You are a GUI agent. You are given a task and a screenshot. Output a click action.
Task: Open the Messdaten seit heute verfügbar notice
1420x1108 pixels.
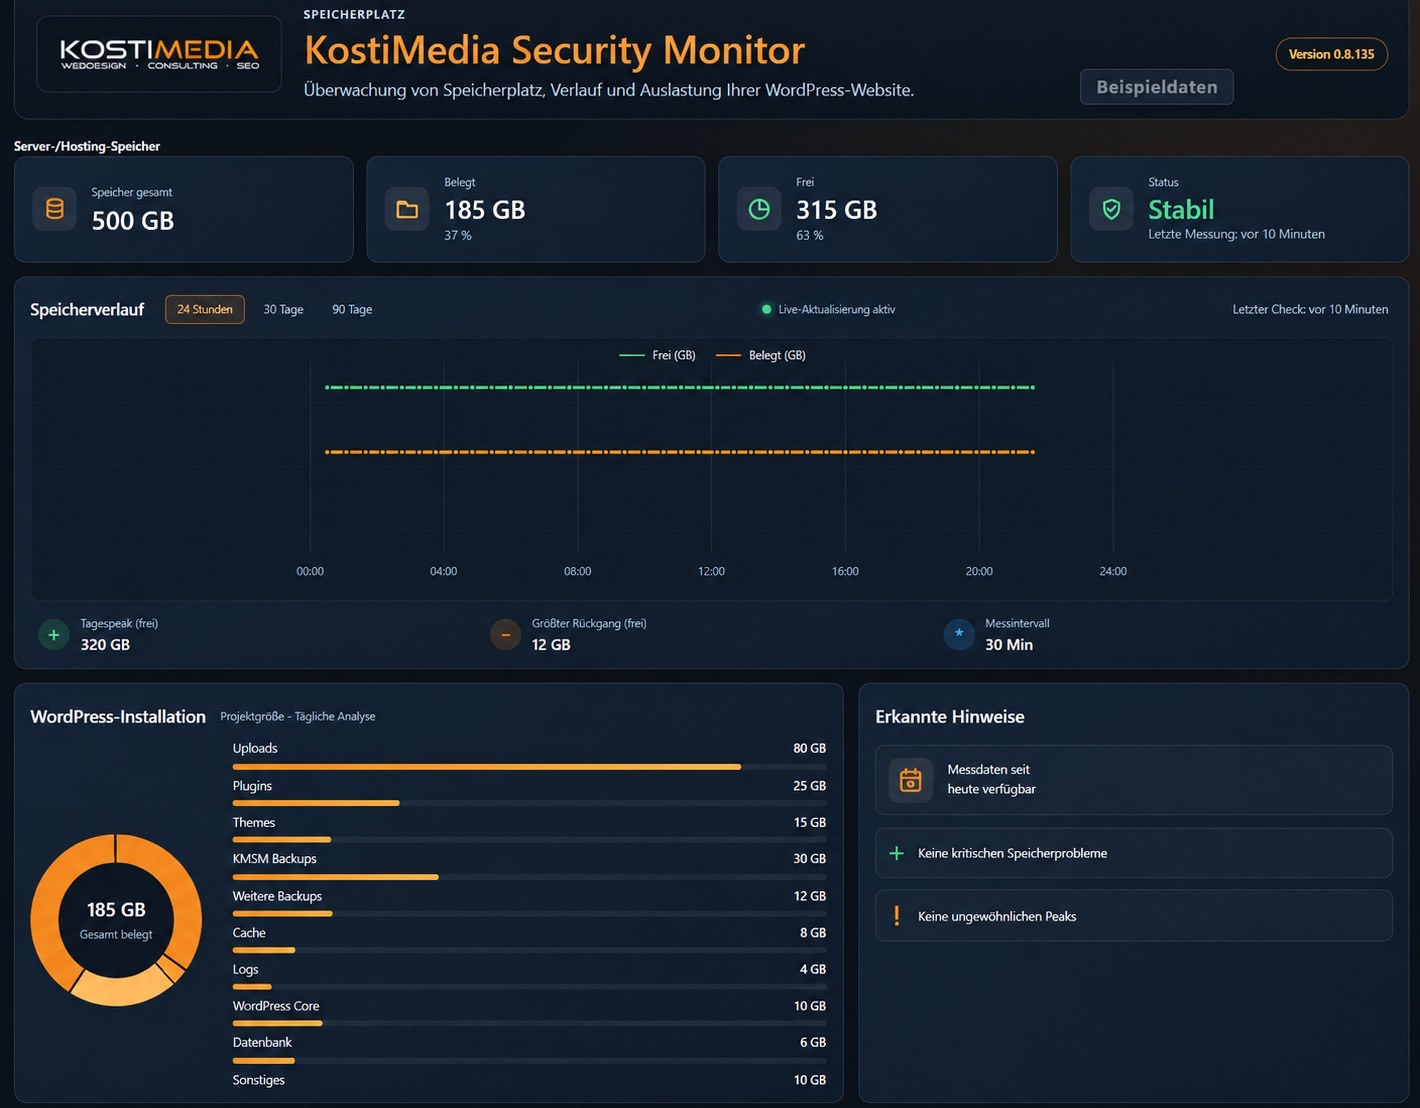1134,780
